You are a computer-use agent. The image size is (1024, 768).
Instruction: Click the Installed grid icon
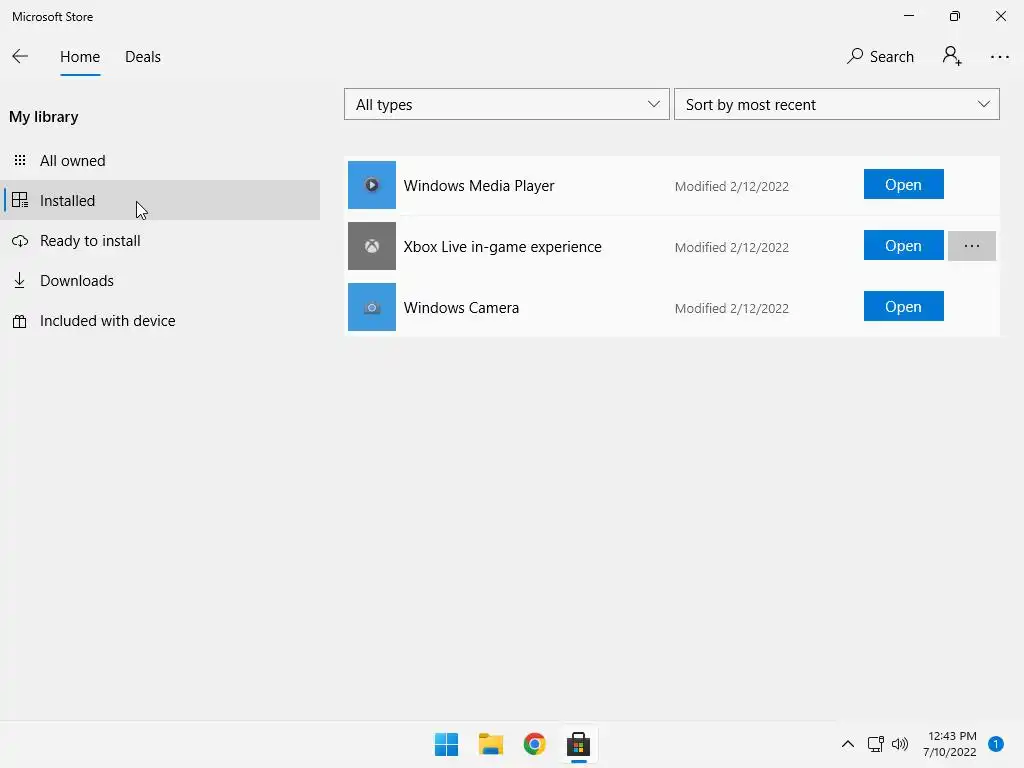click(20, 200)
